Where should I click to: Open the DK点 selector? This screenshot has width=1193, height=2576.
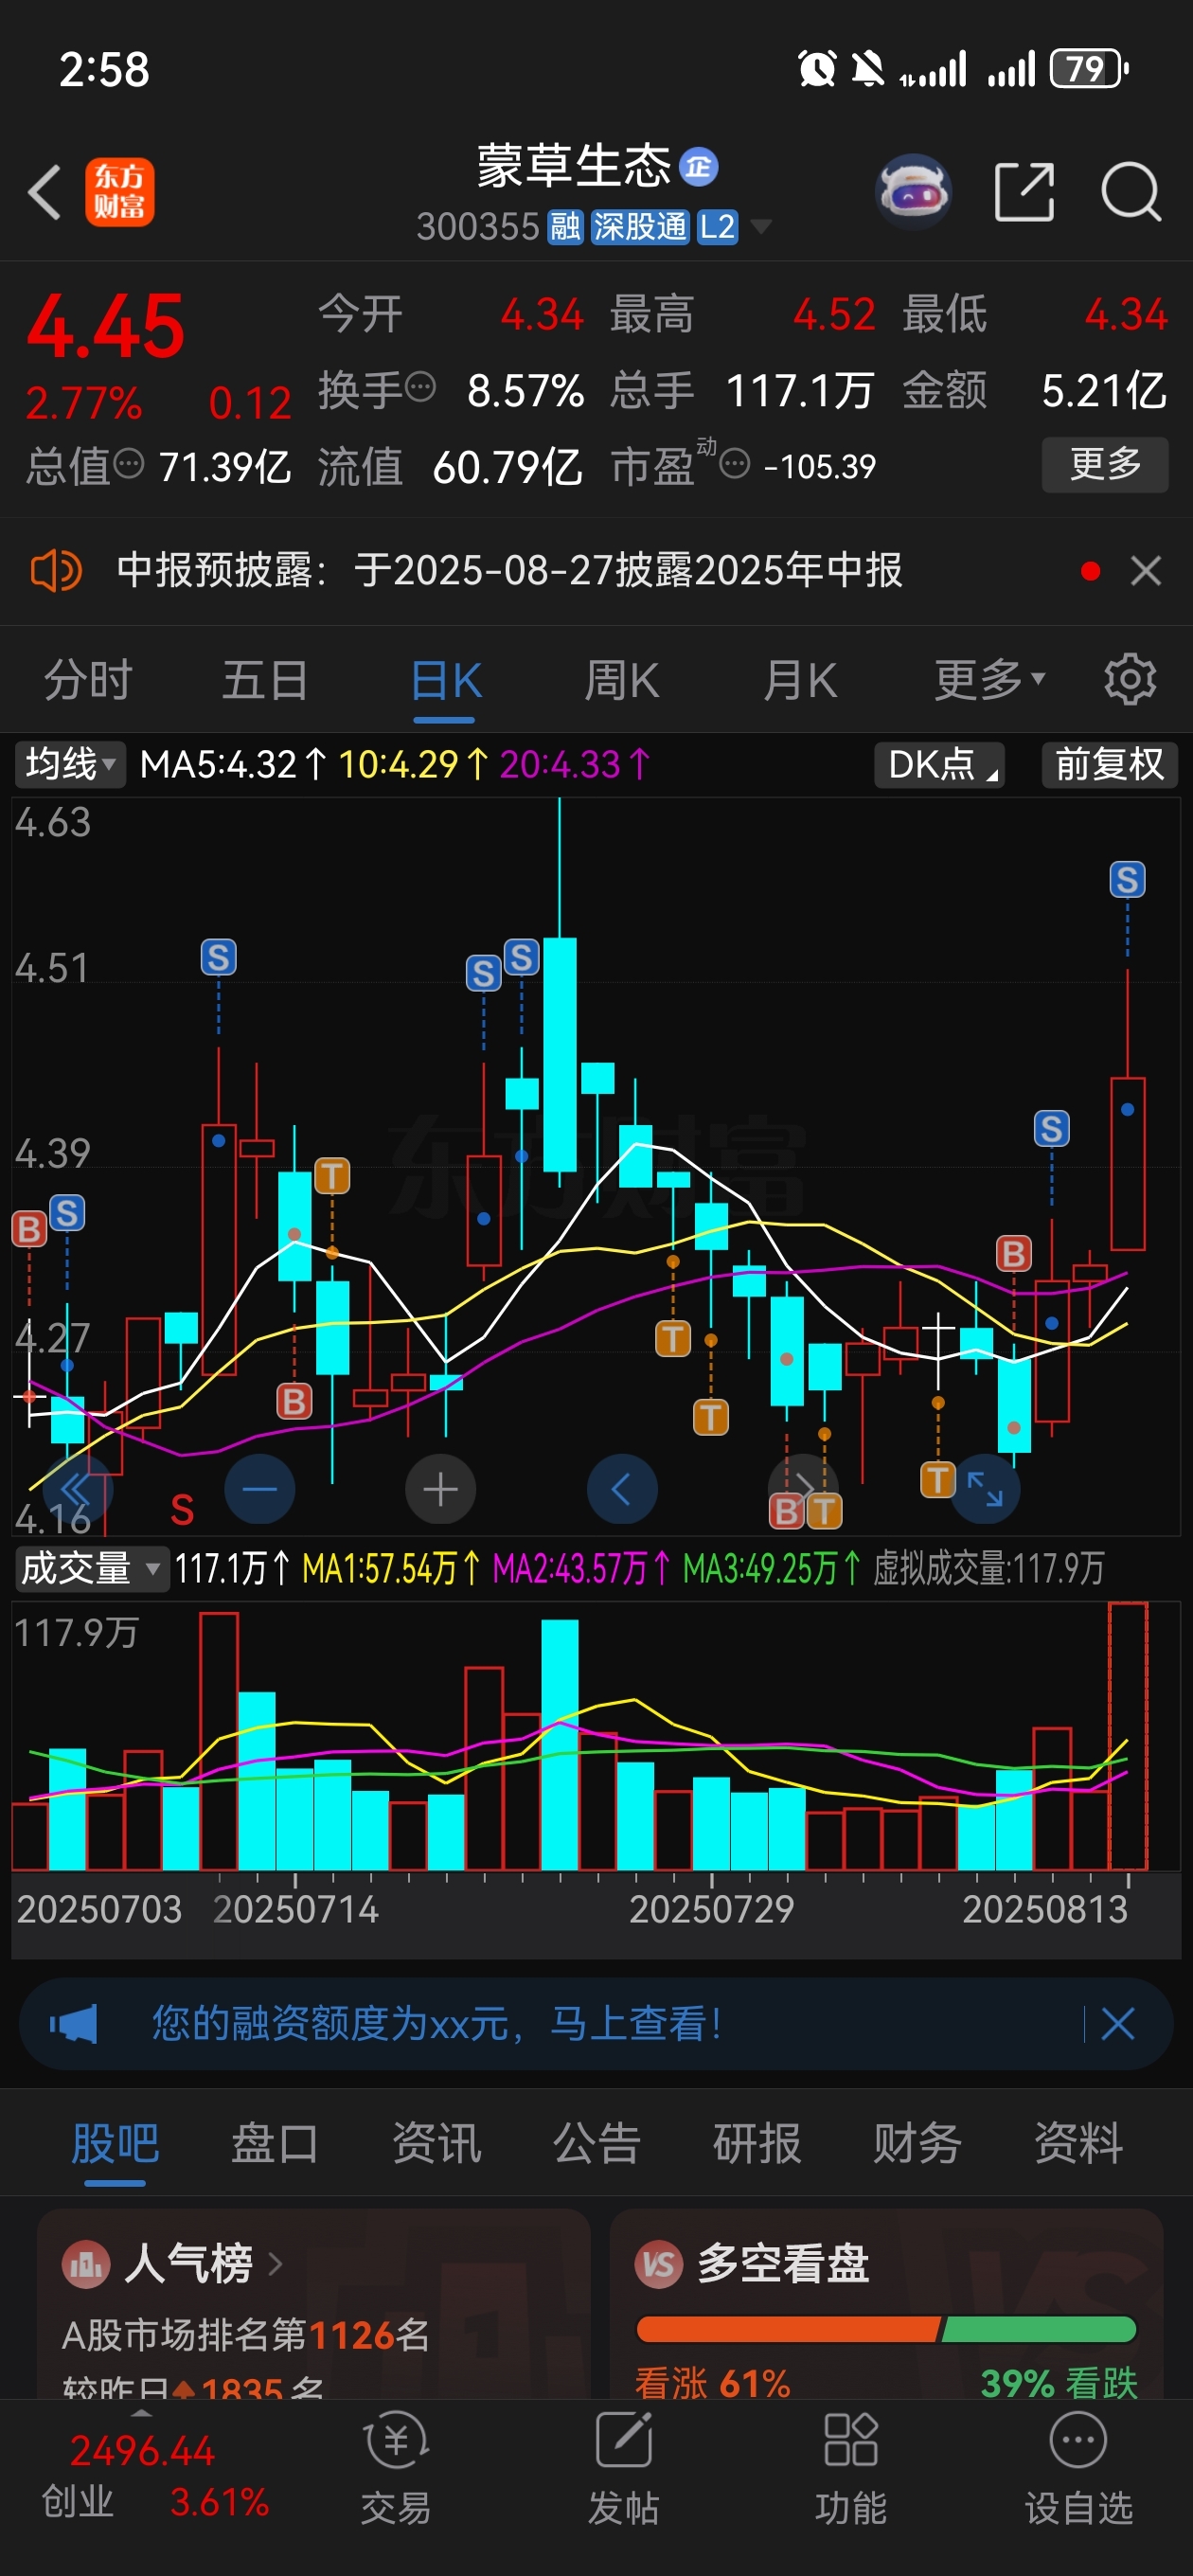939,765
